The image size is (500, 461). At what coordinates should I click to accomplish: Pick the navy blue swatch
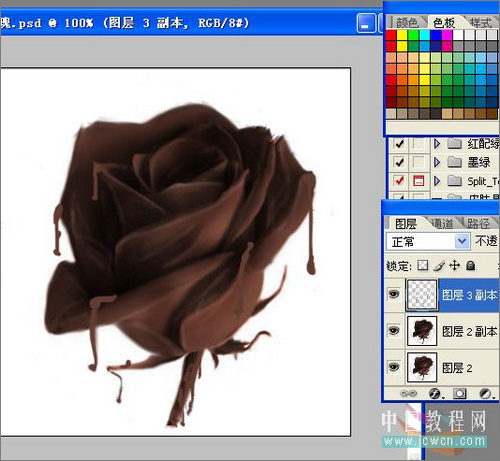point(436,46)
